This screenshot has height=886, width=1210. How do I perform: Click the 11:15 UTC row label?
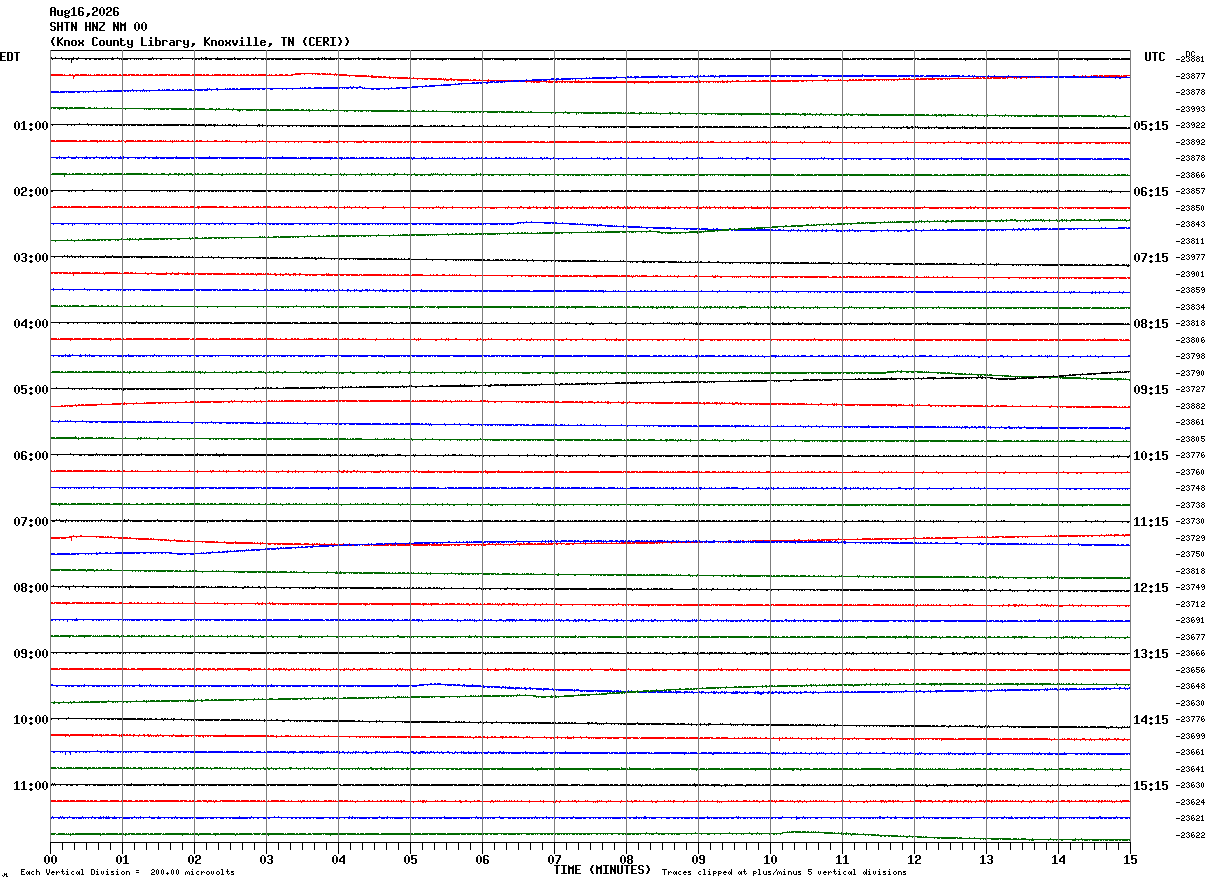pyautogui.click(x=1151, y=522)
